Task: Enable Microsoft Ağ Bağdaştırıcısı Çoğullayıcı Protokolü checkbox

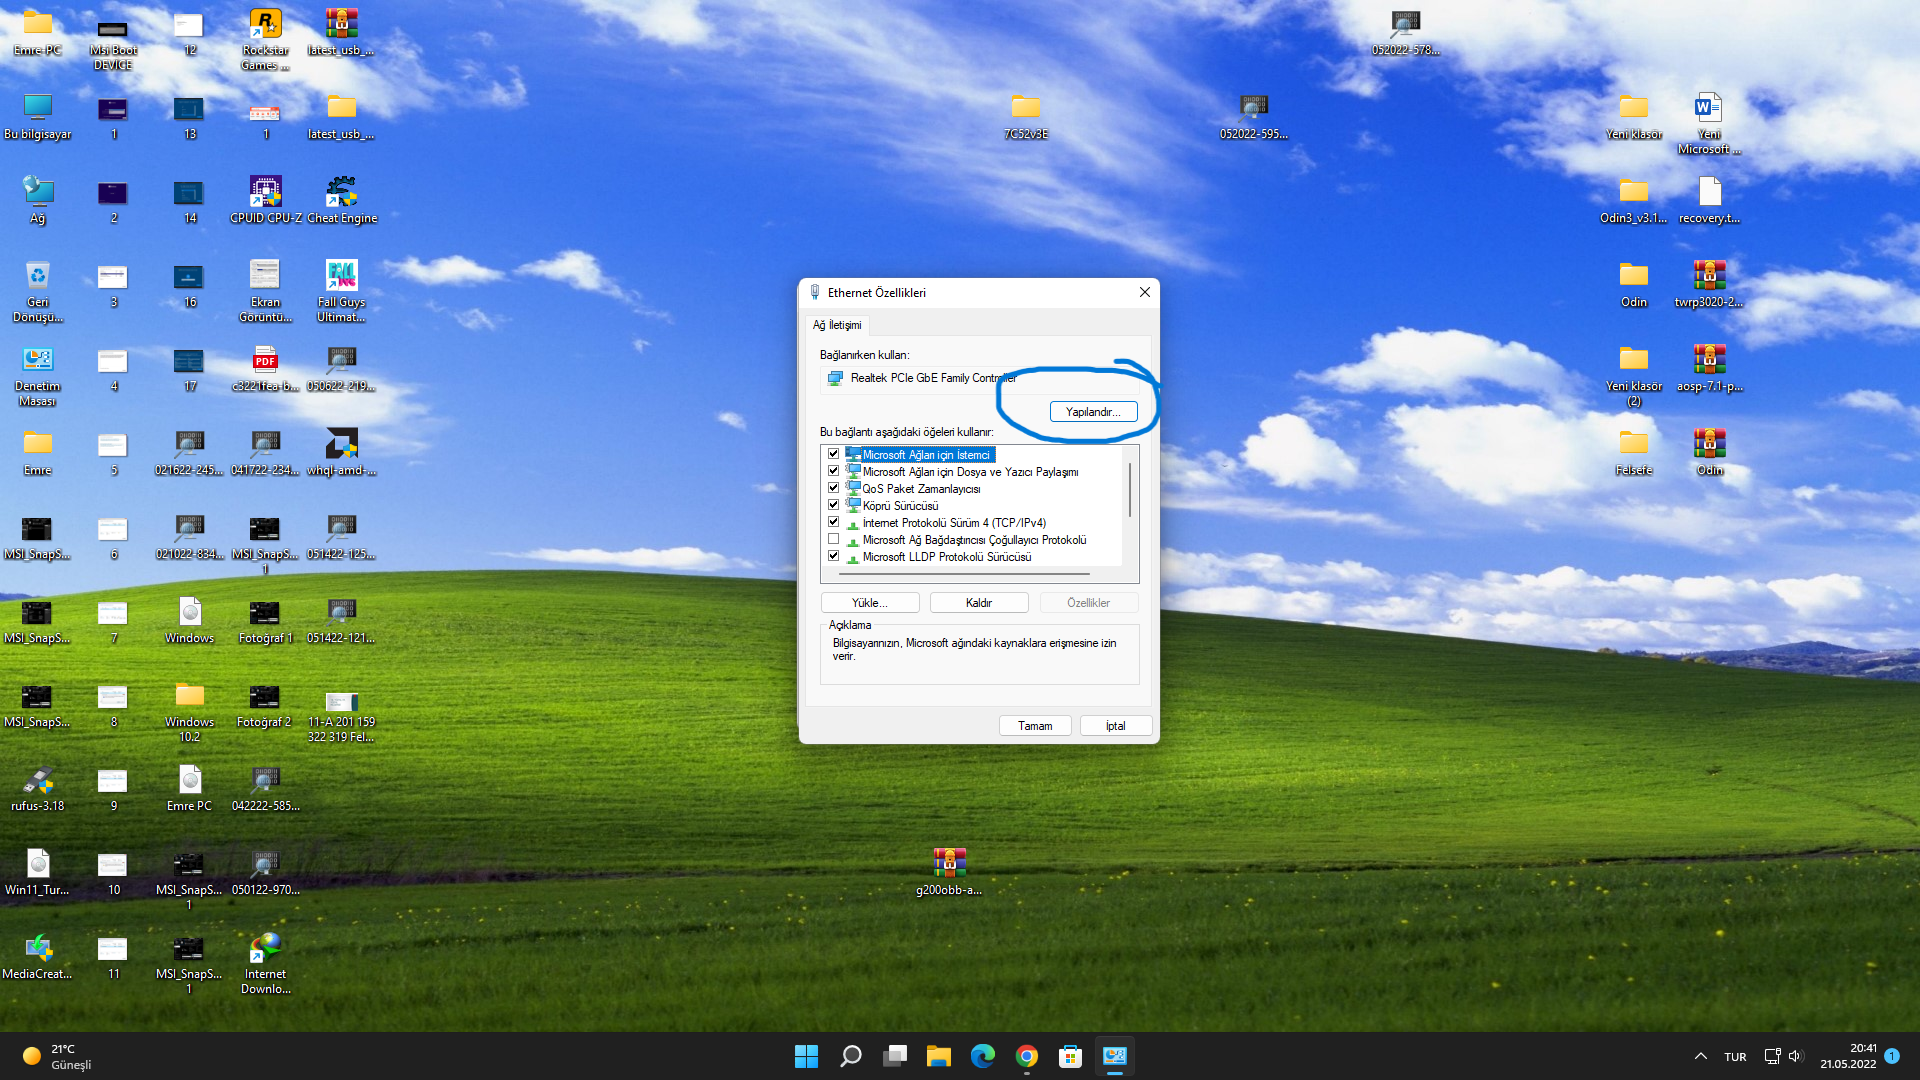Action: 833,539
